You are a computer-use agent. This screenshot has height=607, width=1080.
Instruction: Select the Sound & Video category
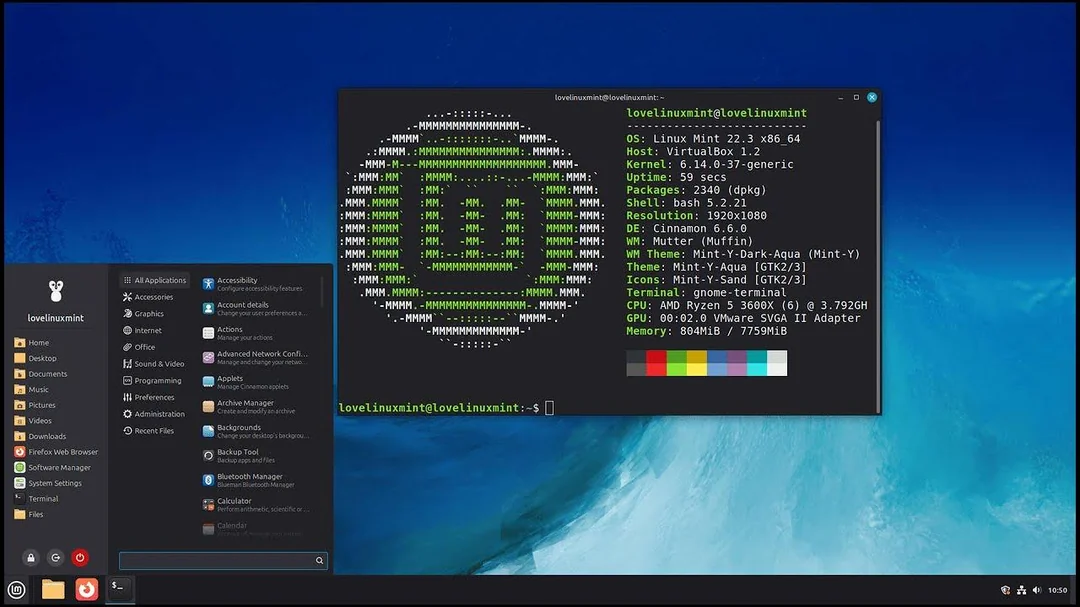(159, 363)
